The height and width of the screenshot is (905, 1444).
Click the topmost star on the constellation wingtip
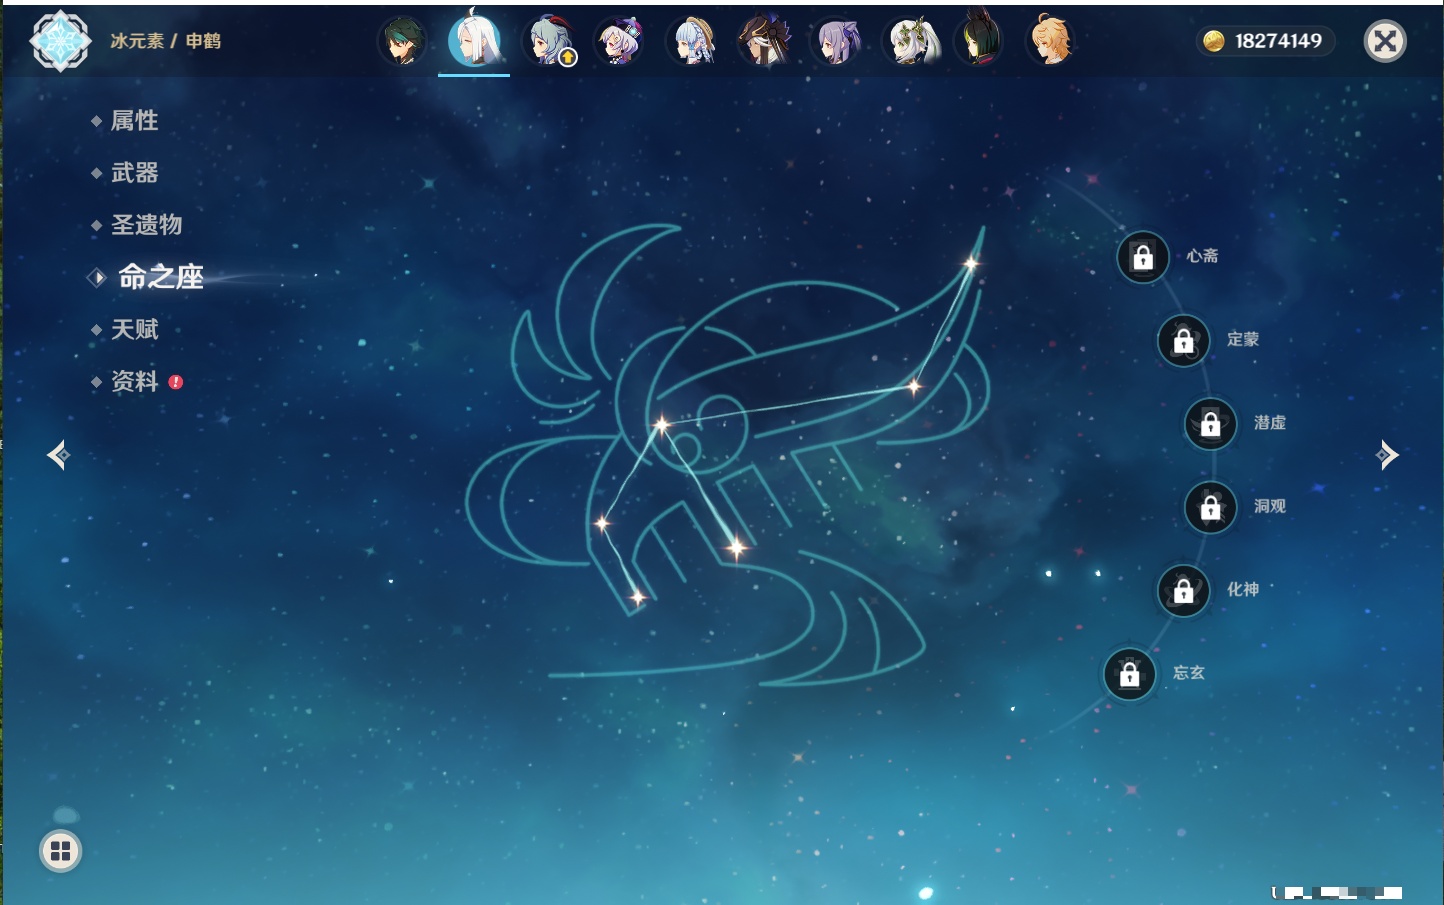coord(971,263)
